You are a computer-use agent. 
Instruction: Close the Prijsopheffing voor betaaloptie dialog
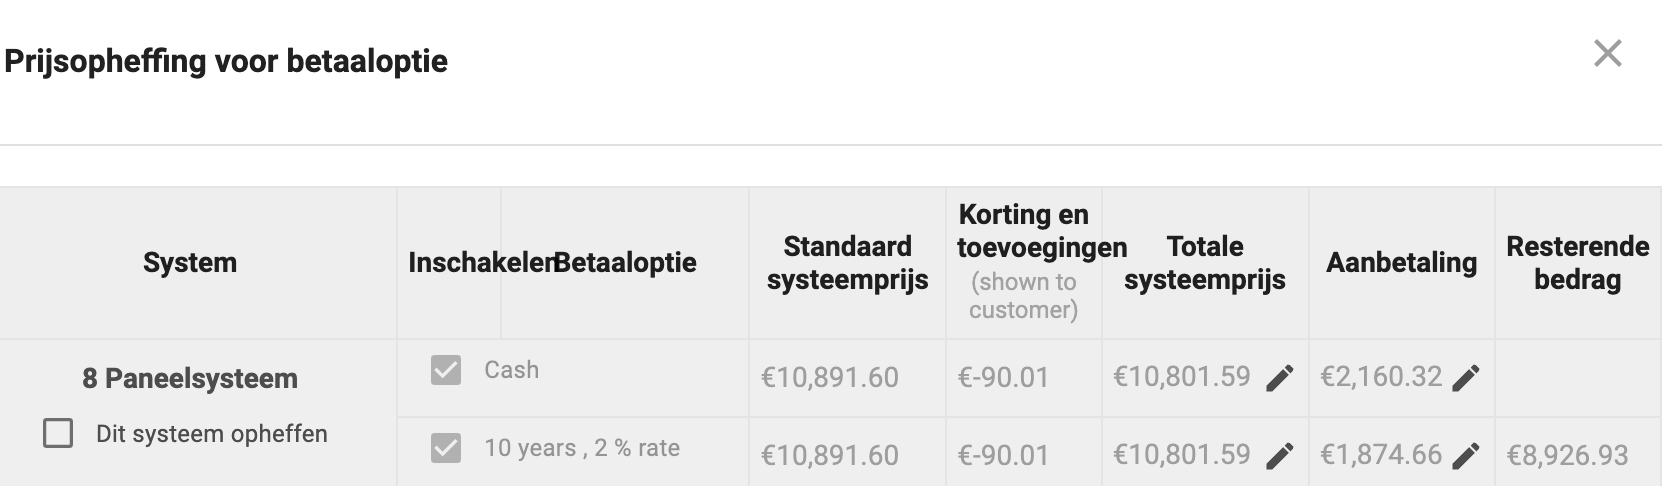(x=1607, y=53)
